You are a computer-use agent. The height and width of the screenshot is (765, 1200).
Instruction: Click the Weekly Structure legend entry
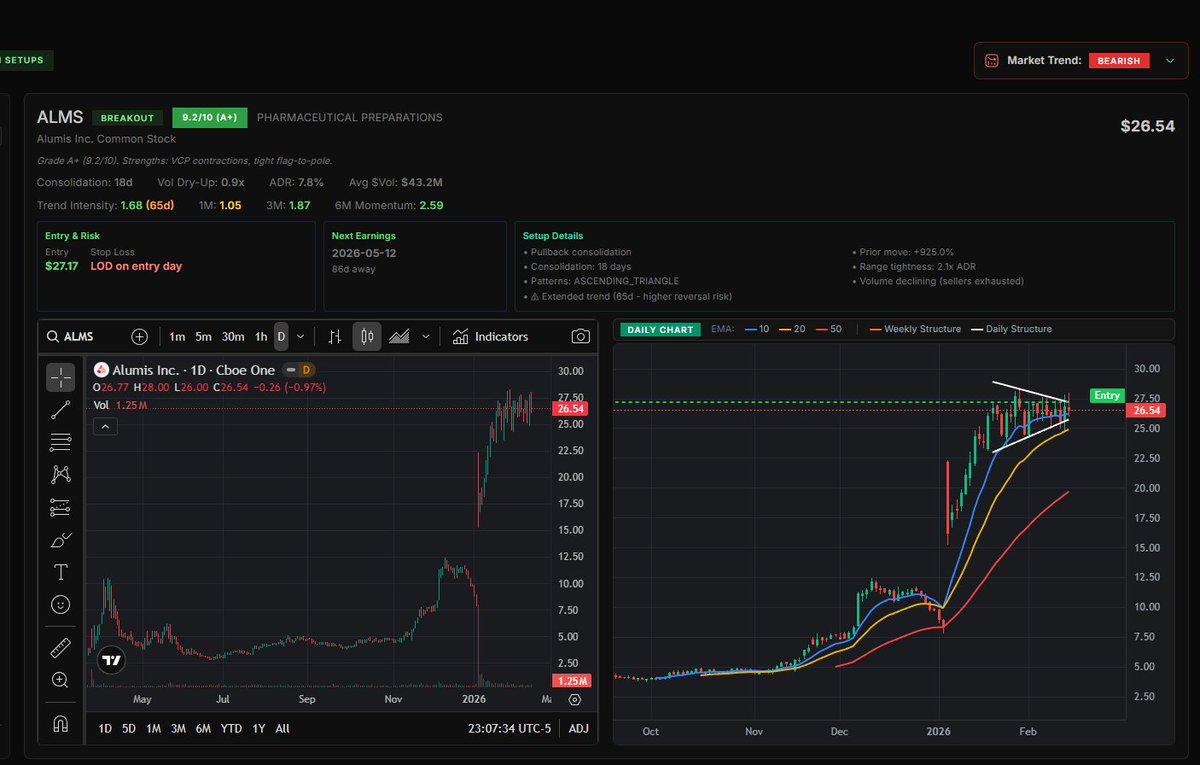point(915,329)
